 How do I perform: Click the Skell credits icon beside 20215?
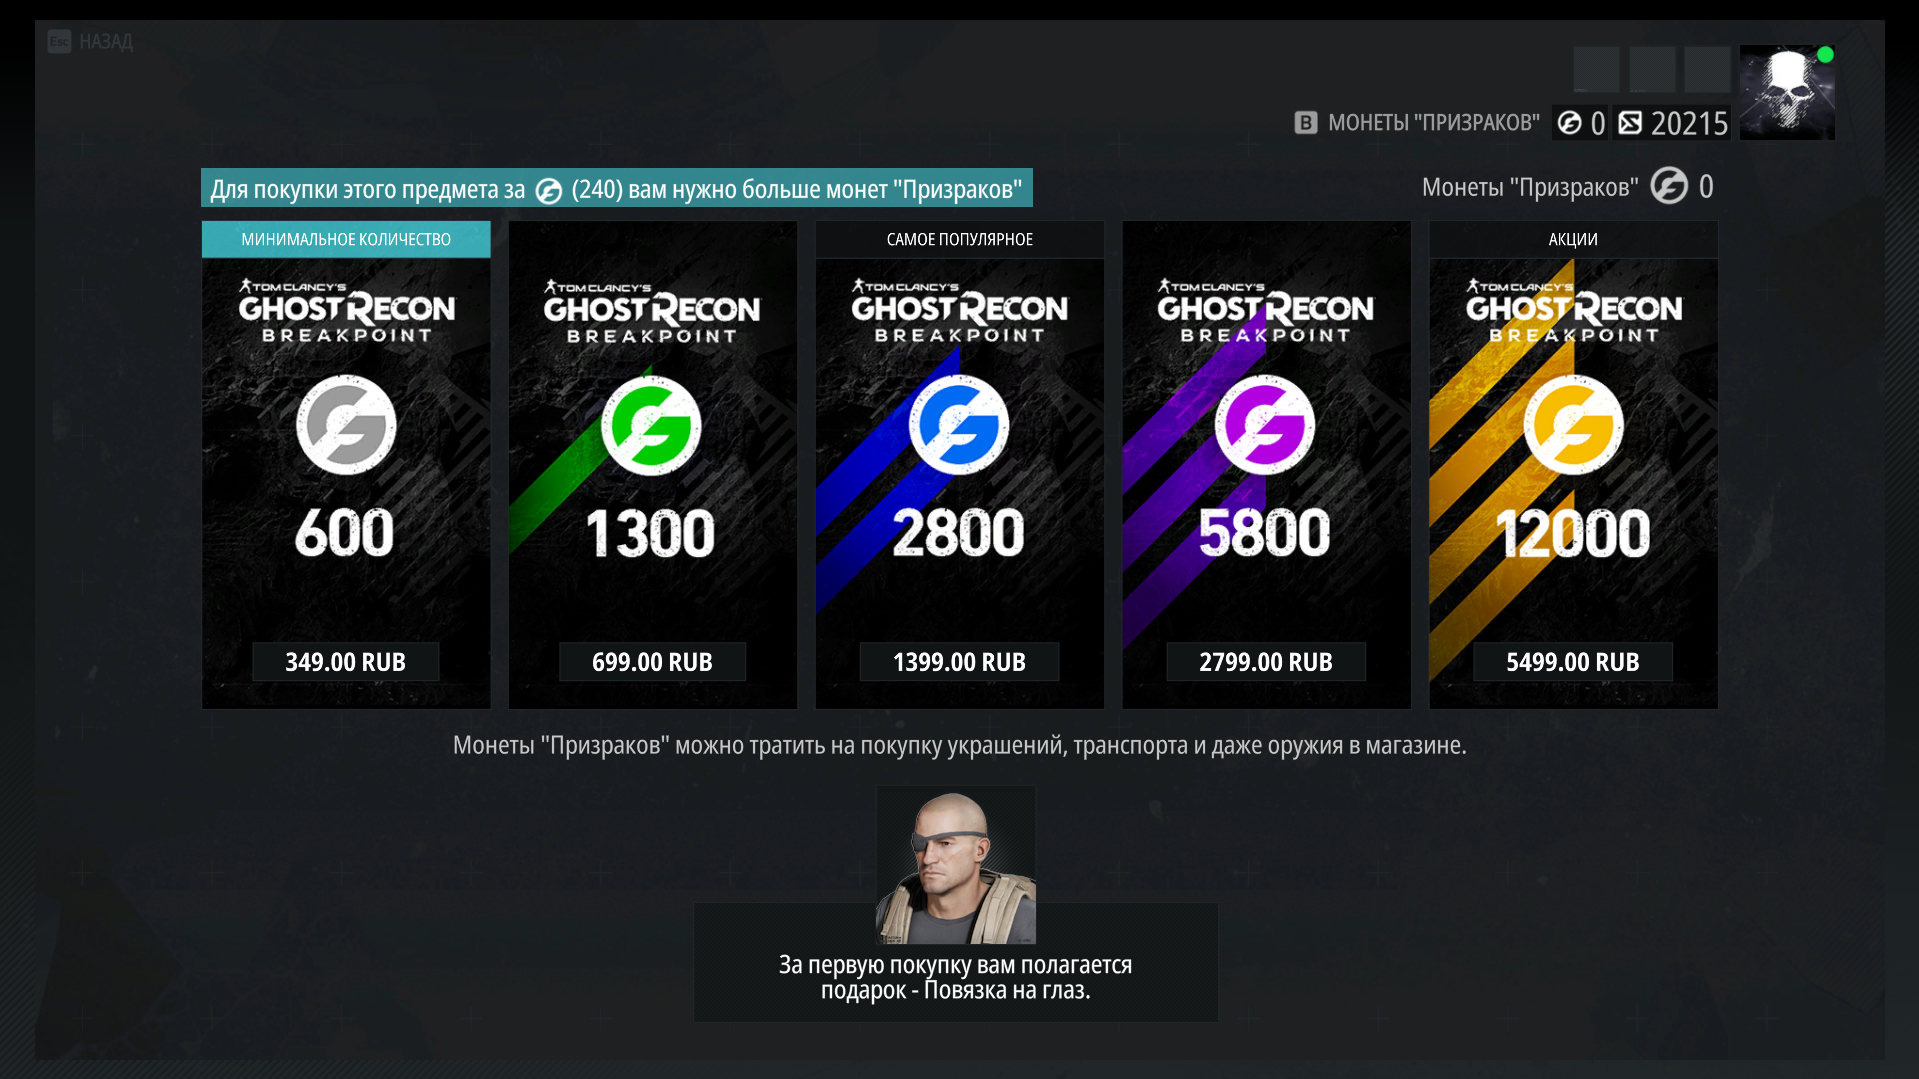[1630, 123]
